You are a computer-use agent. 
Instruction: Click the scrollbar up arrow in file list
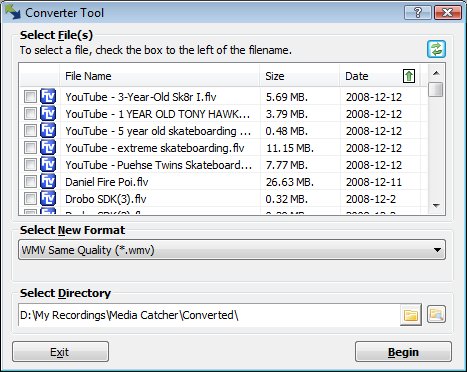[x=436, y=73]
